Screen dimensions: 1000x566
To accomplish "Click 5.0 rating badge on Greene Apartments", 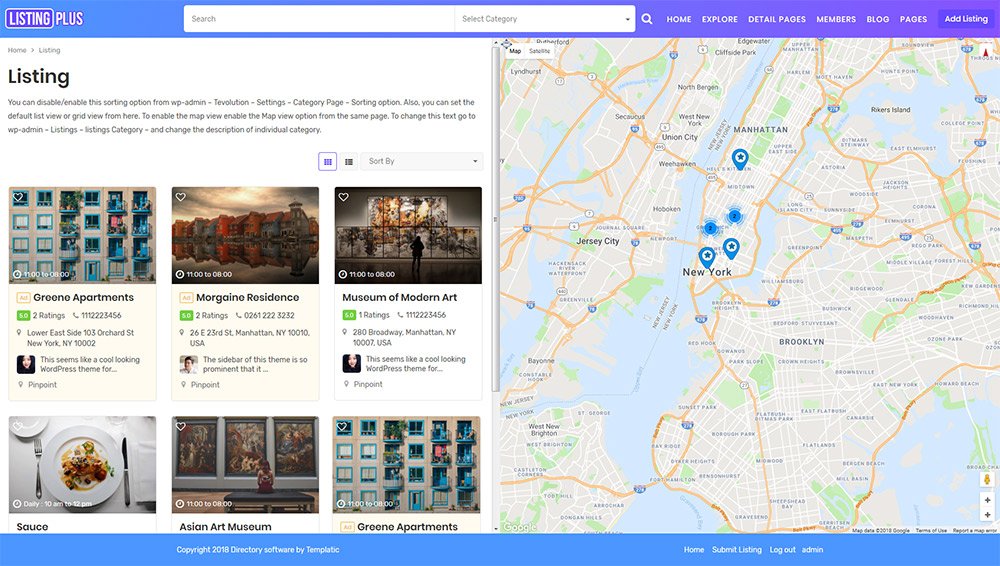I will [23, 315].
